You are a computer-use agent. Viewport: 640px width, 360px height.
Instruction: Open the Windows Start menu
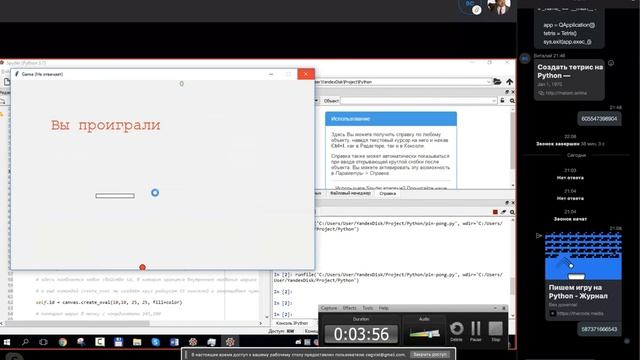[x=7, y=342]
